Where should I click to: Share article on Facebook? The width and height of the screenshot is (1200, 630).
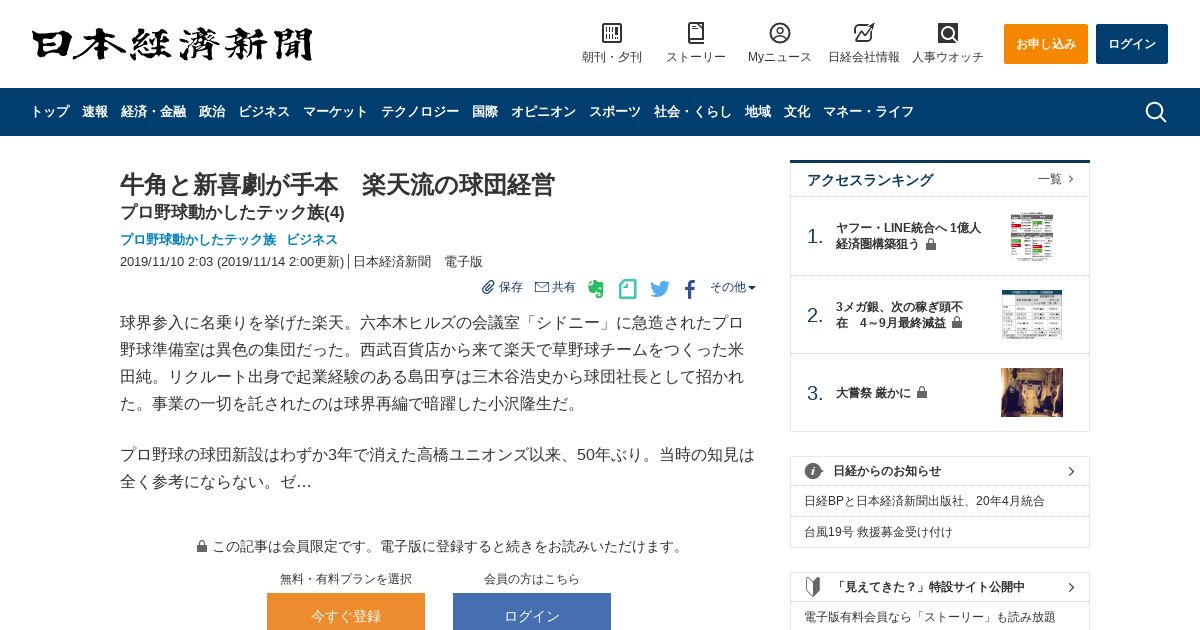[x=690, y=289]
